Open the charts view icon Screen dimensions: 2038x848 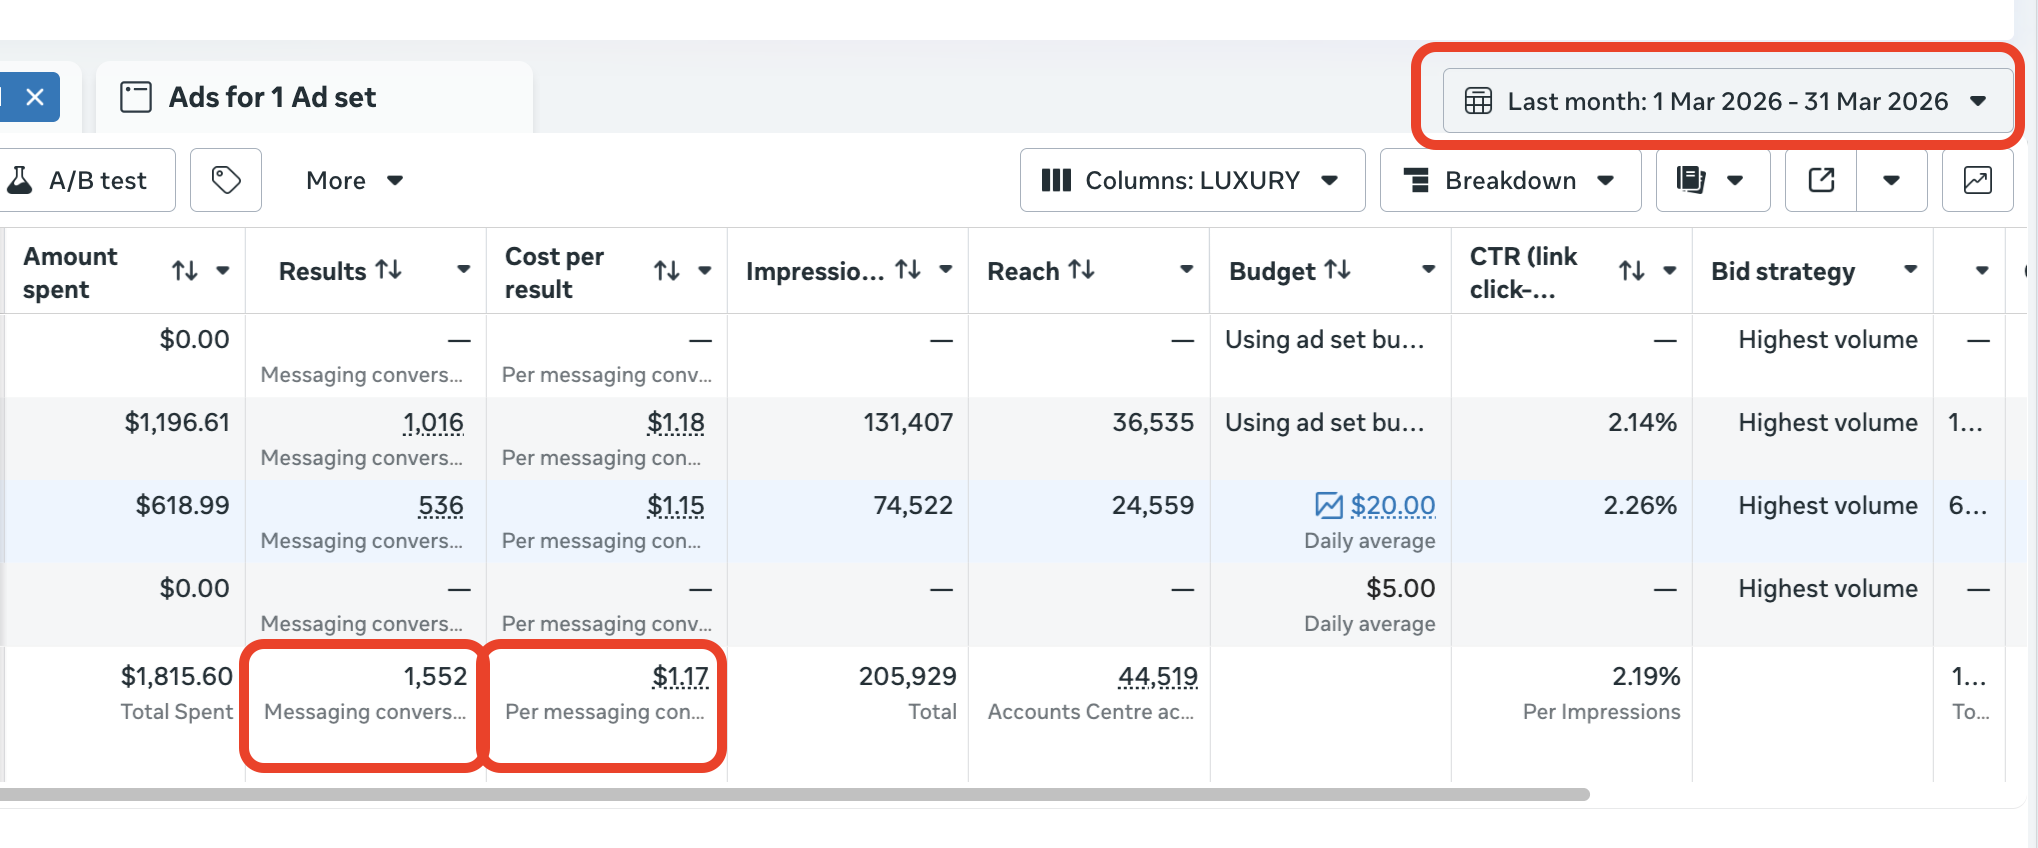tap(1977, 180)
